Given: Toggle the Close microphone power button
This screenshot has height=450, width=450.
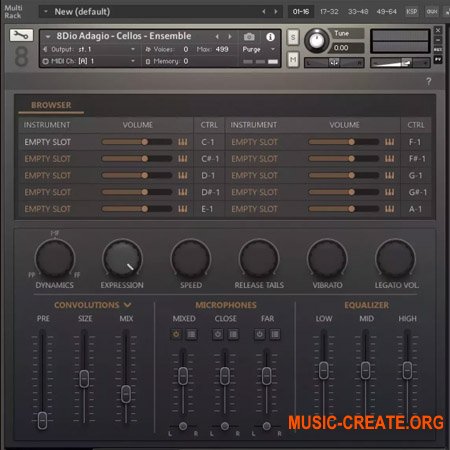Looking at the screenshot, I should coord(218,334).
